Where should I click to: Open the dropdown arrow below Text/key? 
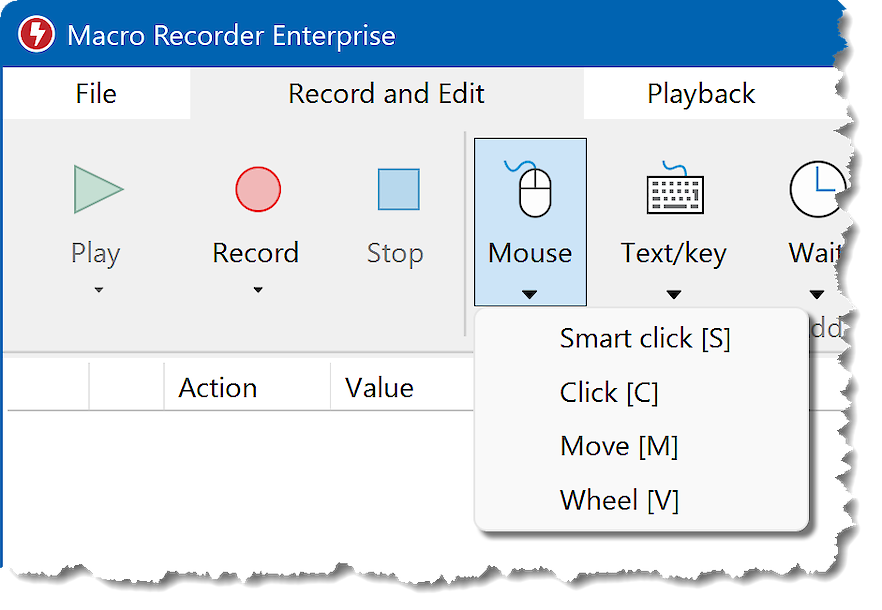point(674,294)
